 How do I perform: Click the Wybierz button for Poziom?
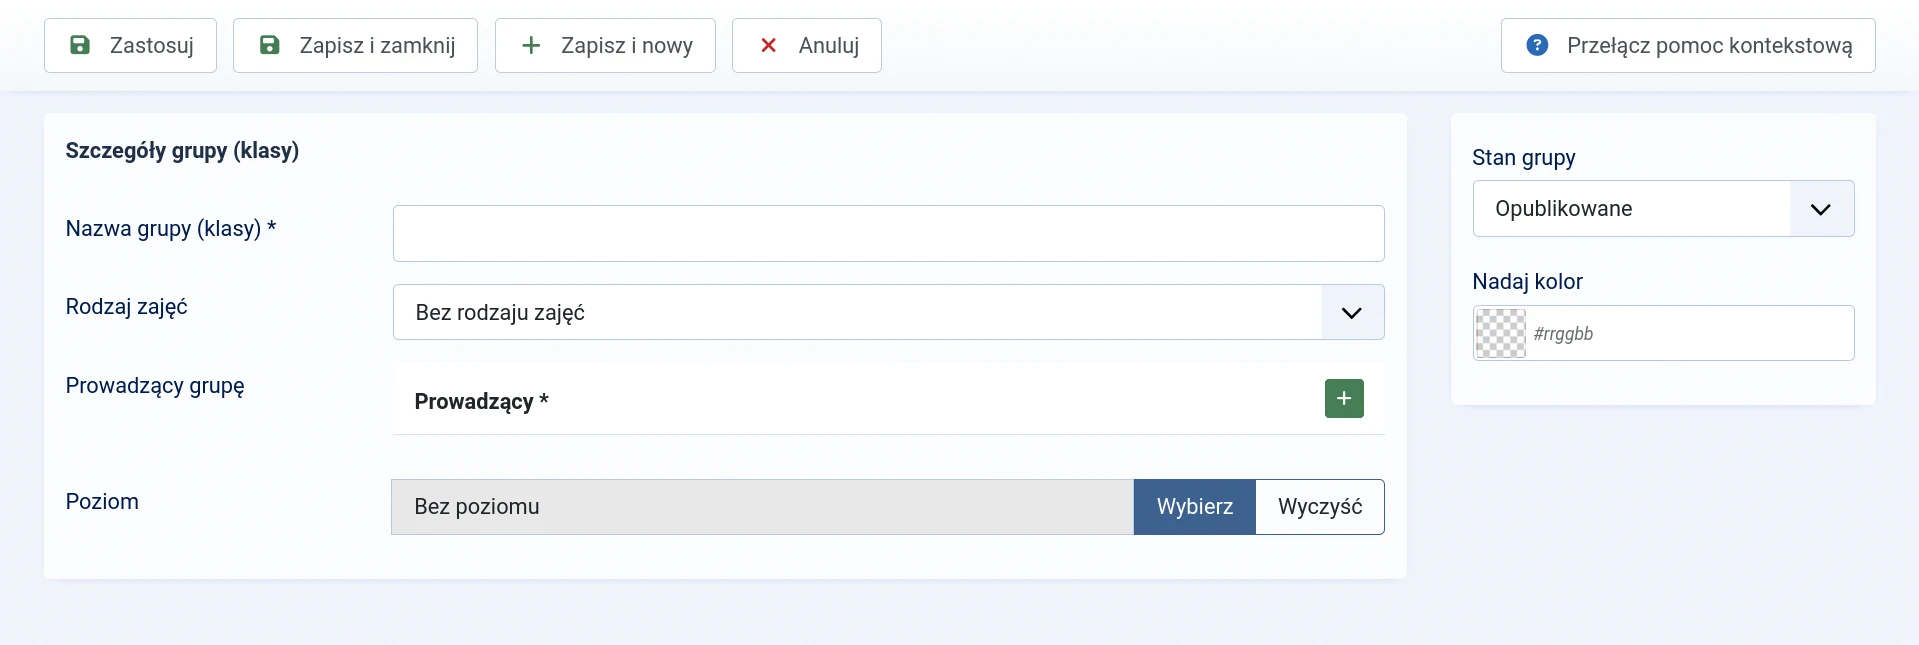[x=1194, y=507]
